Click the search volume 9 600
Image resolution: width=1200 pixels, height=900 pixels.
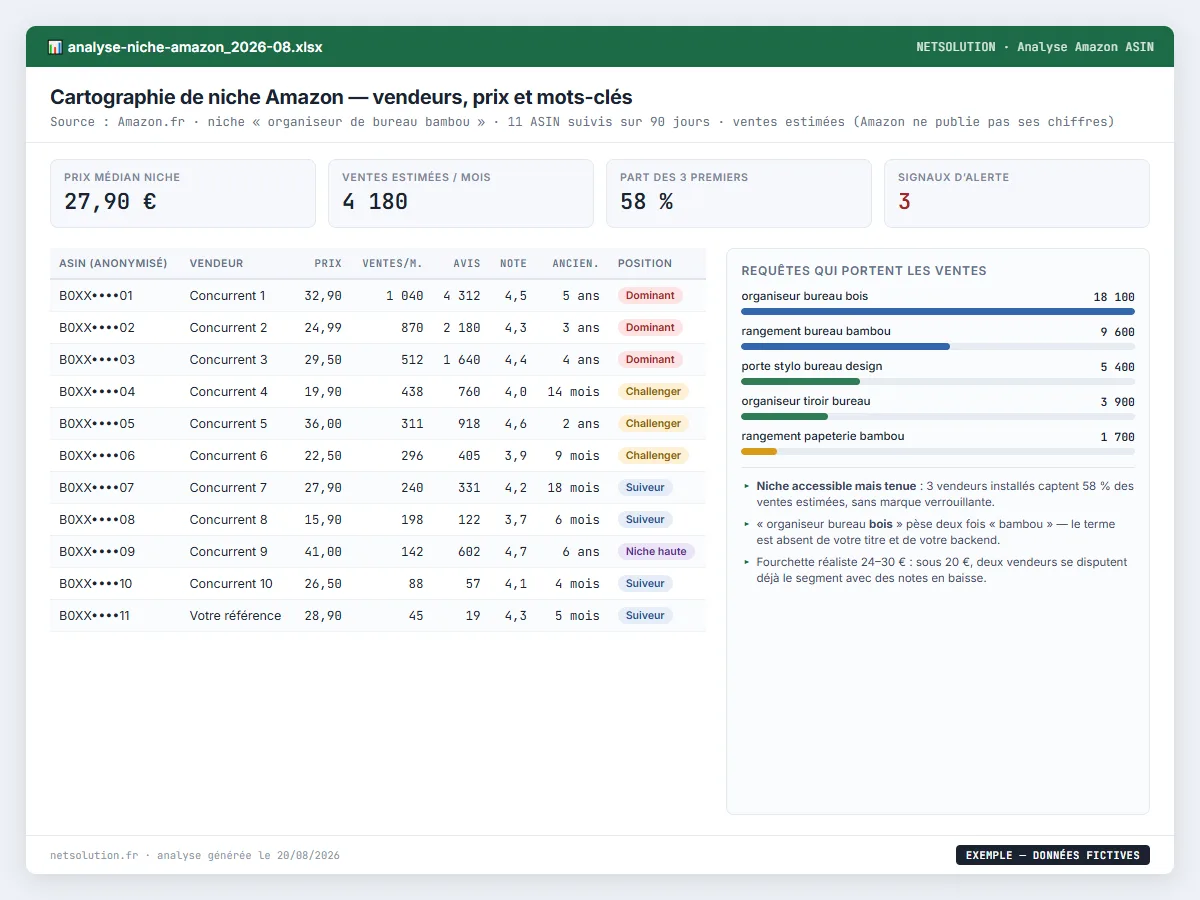pos(1118,332)
